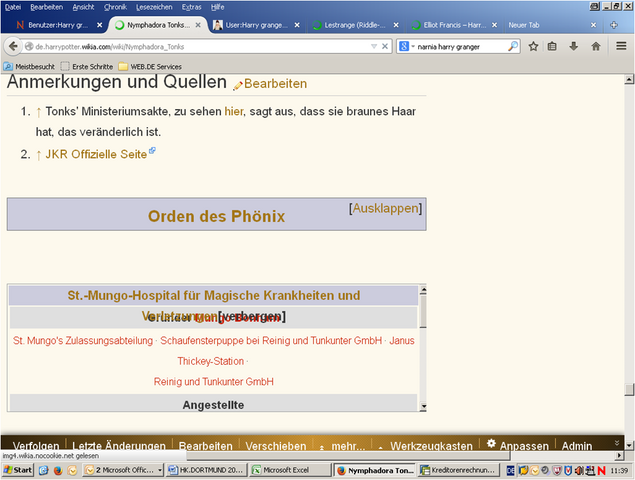Click Anpassen gear in wiki toolbar
This screenshot has width=635, height=480.
pyautogui.click(x=518, y=445)
